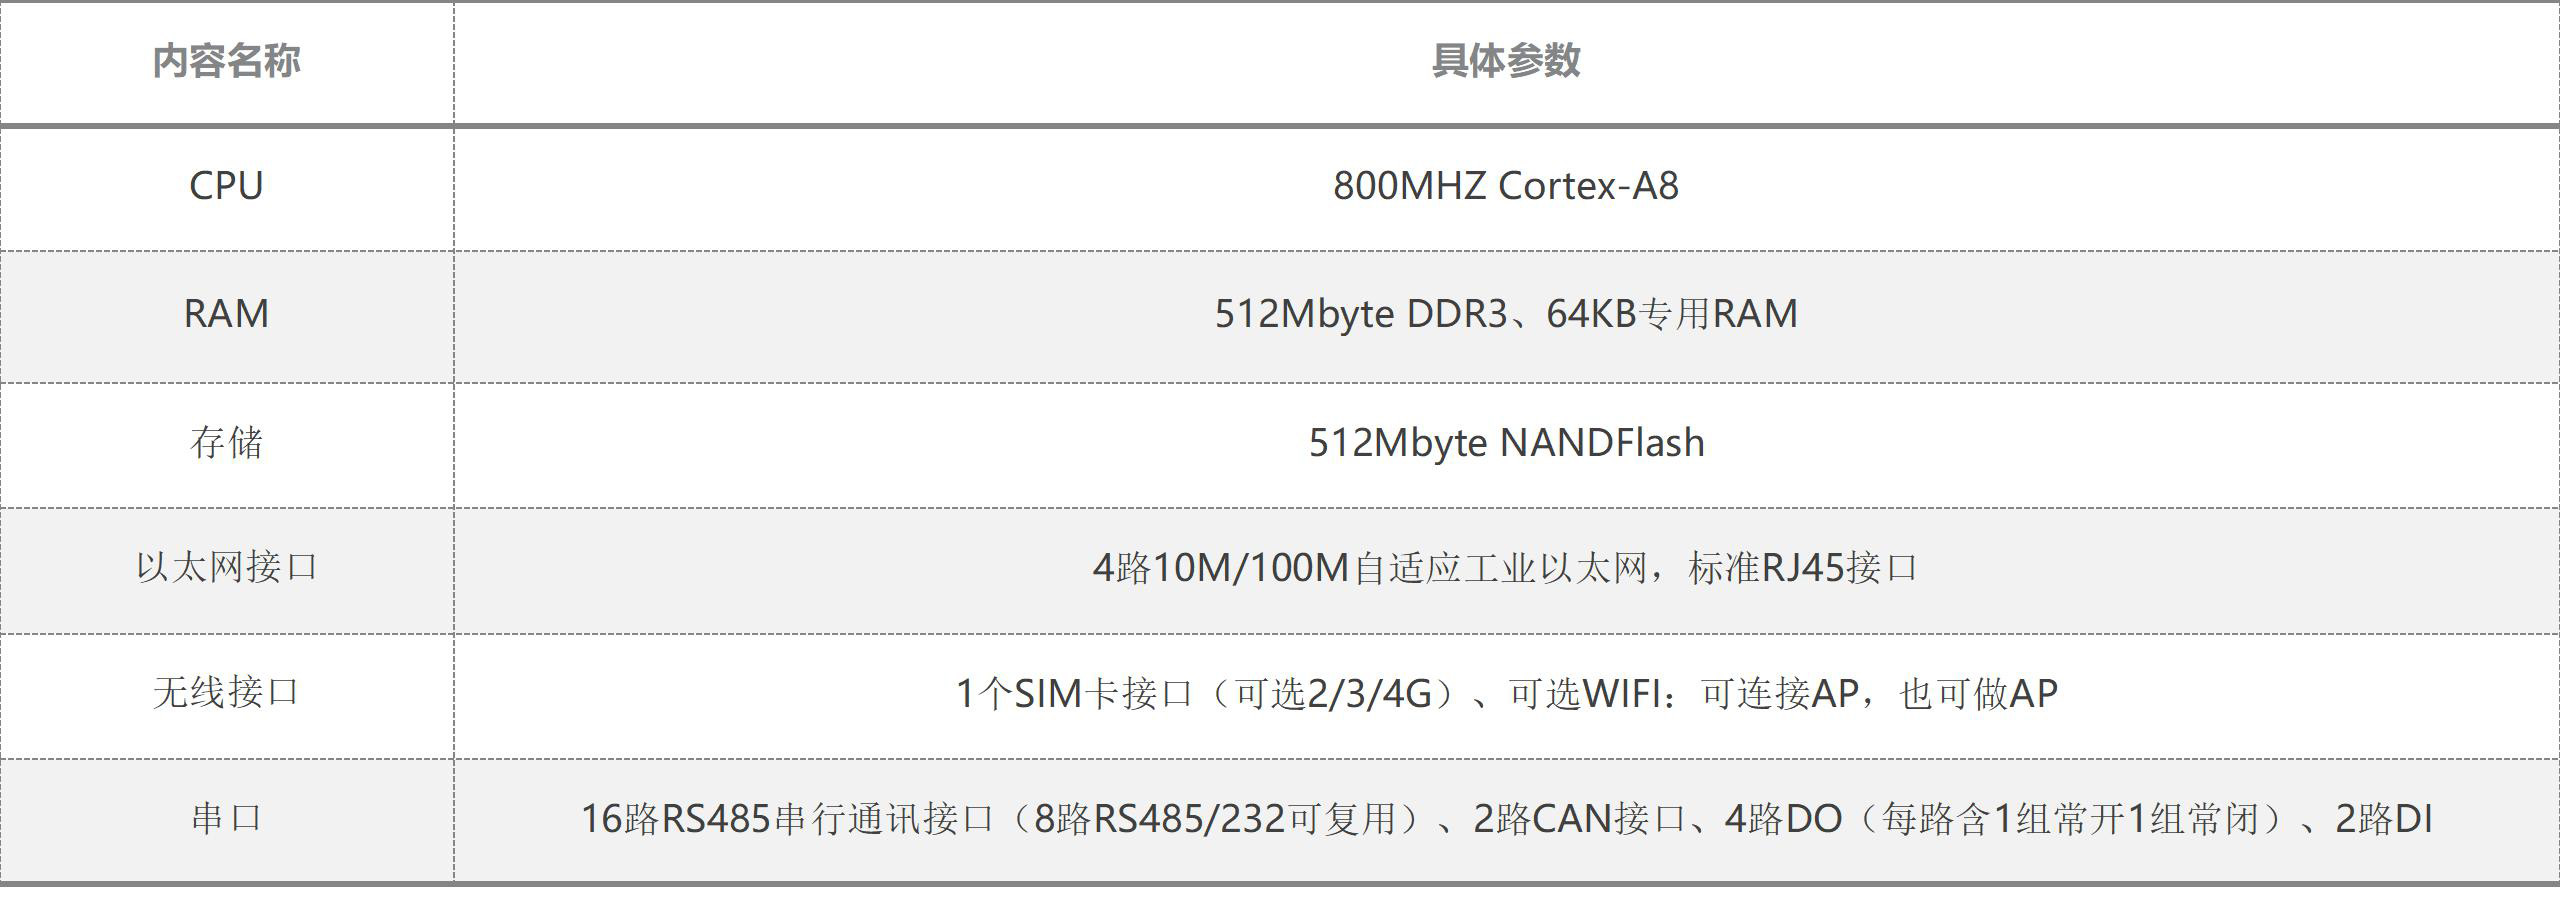Click the 1个SIM卡接口 text

[1074, 693]
